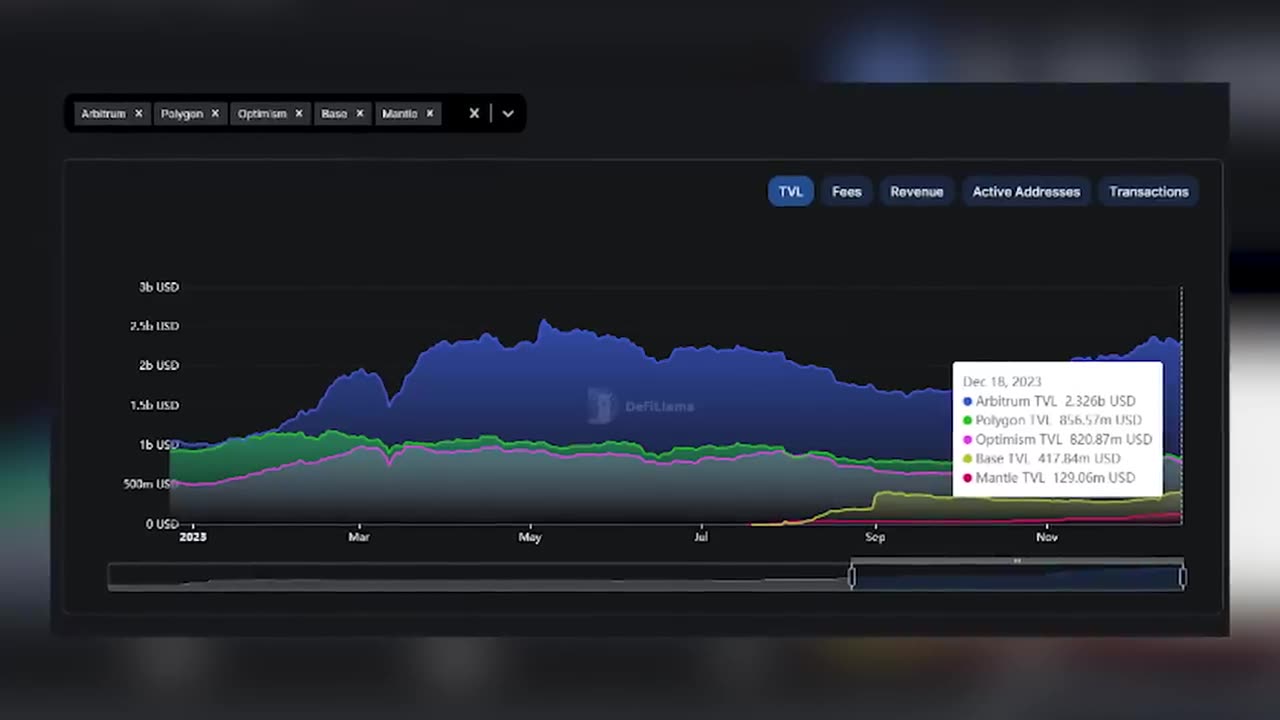The width and height of the screenshot is (1280, 720).
Task: Clear all selected chains
Action: coord(475,114)
